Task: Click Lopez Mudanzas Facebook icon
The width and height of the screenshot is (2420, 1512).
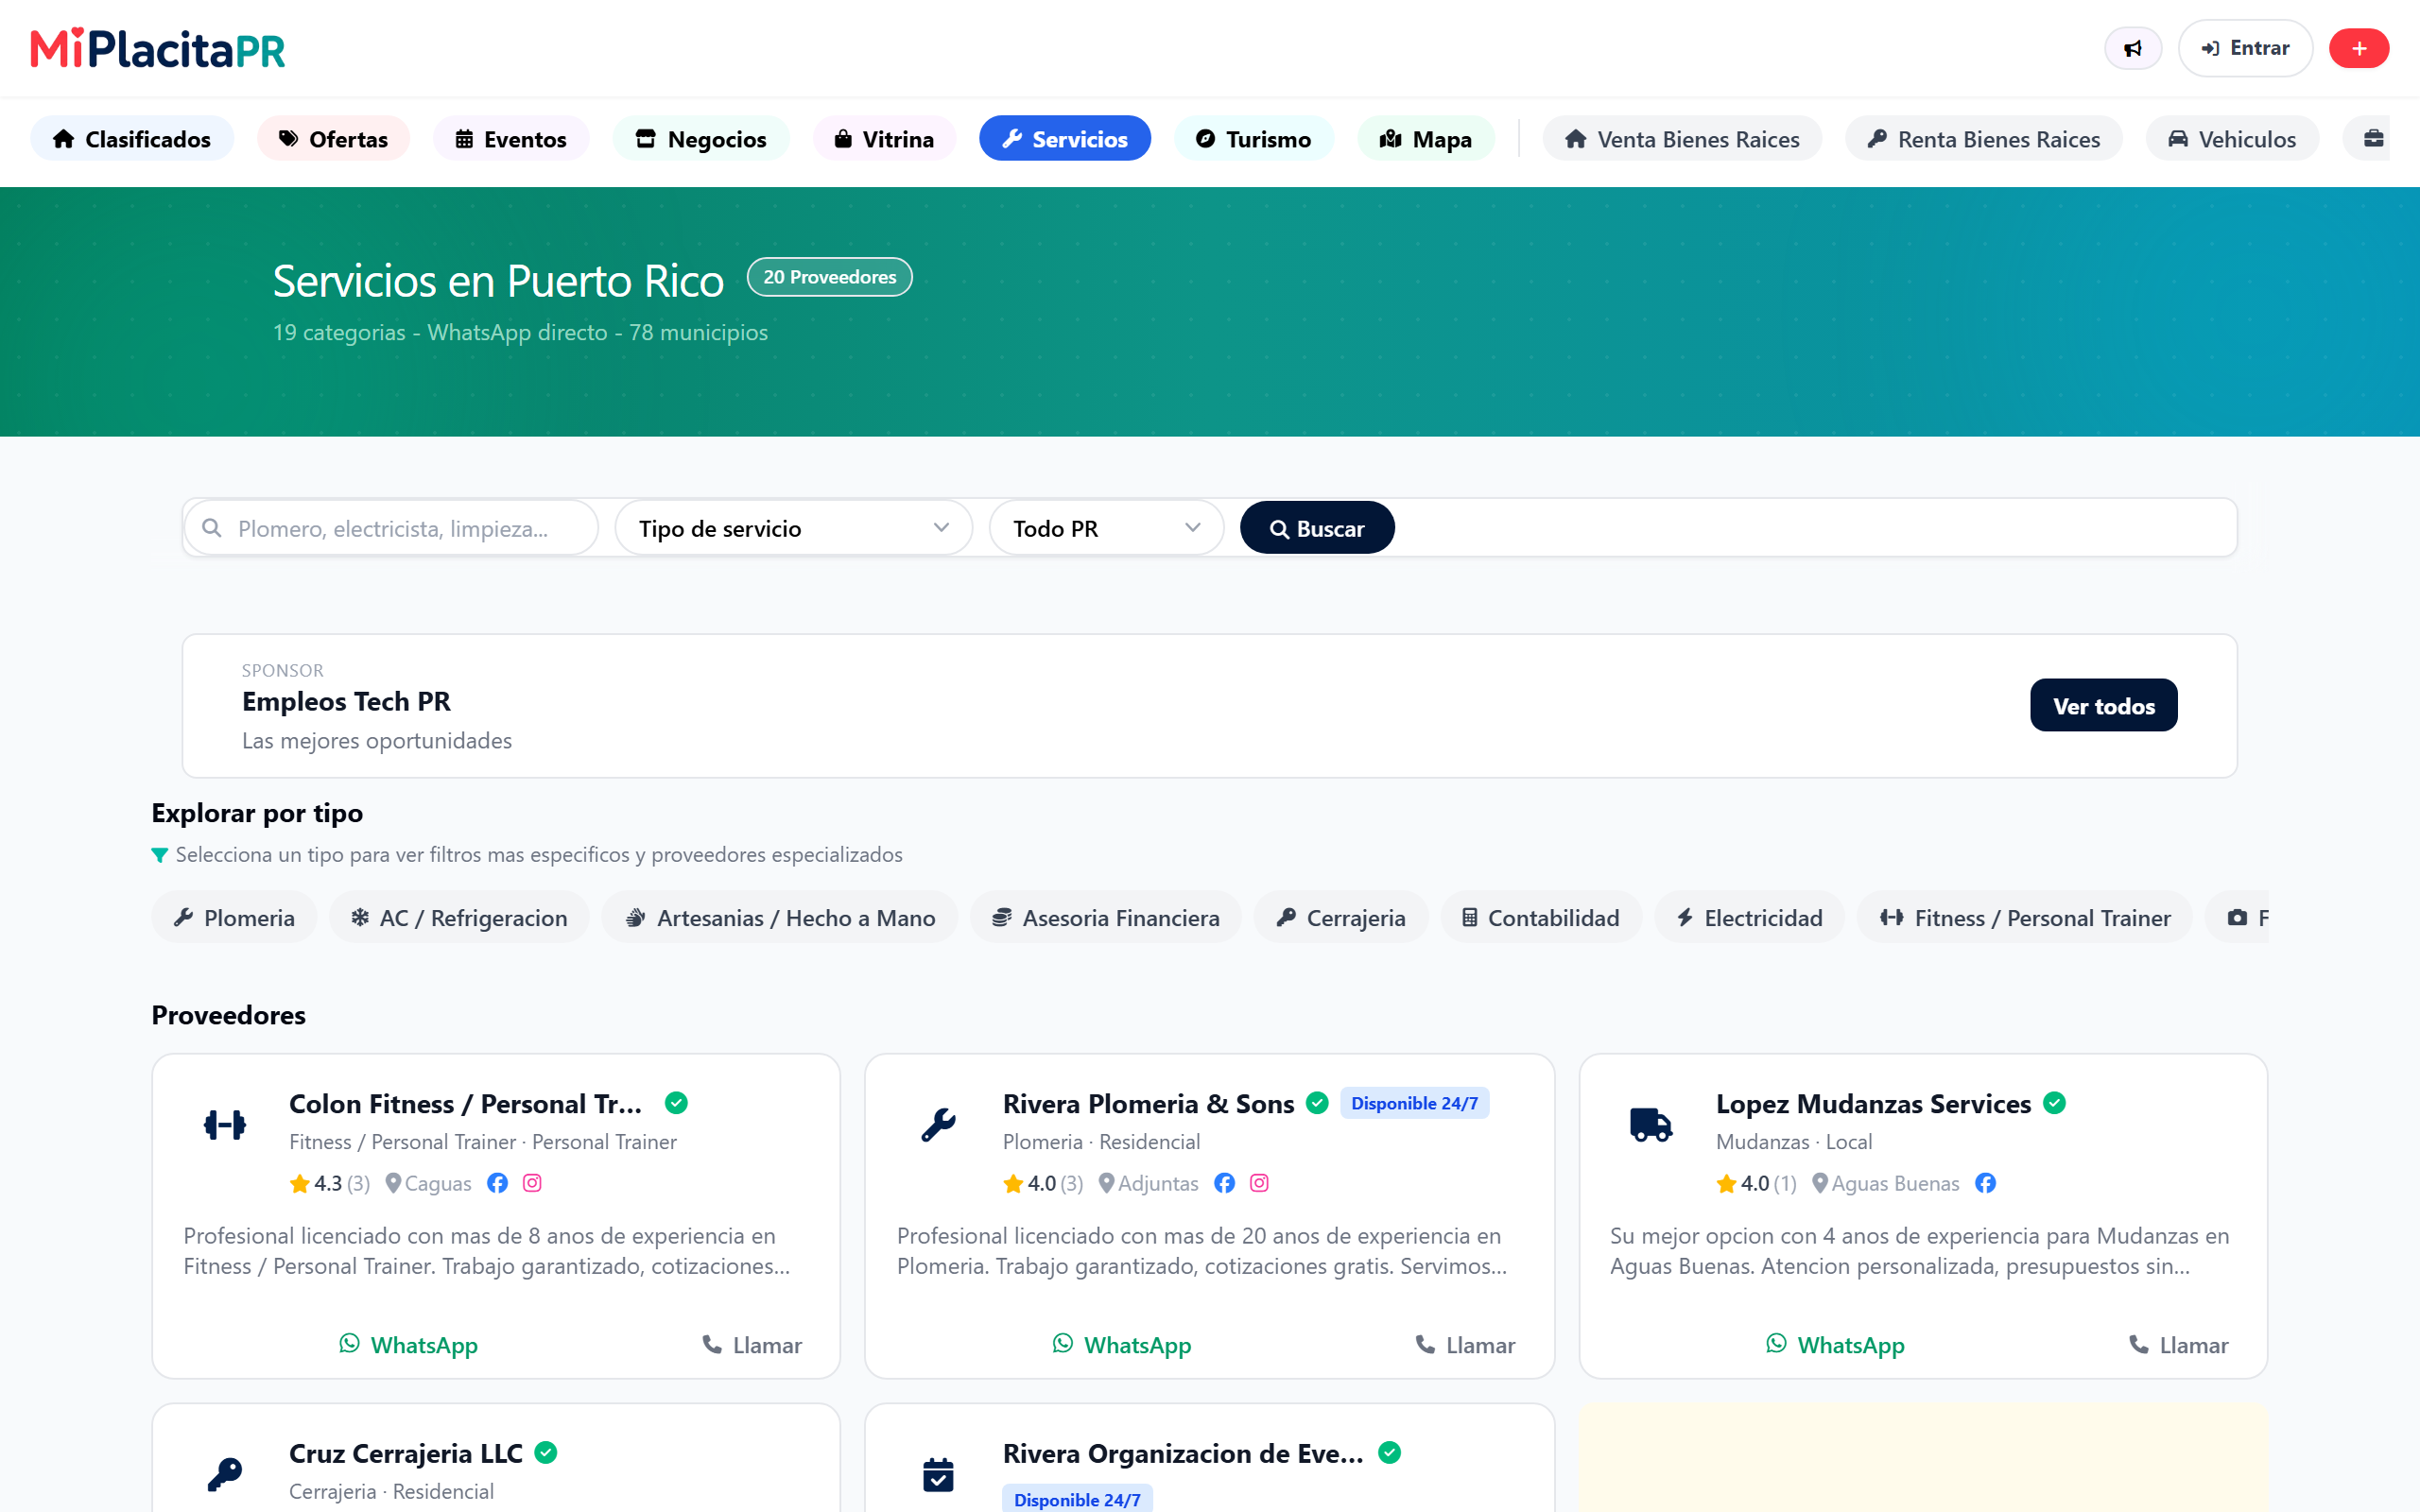Action: [1985, 1183]
